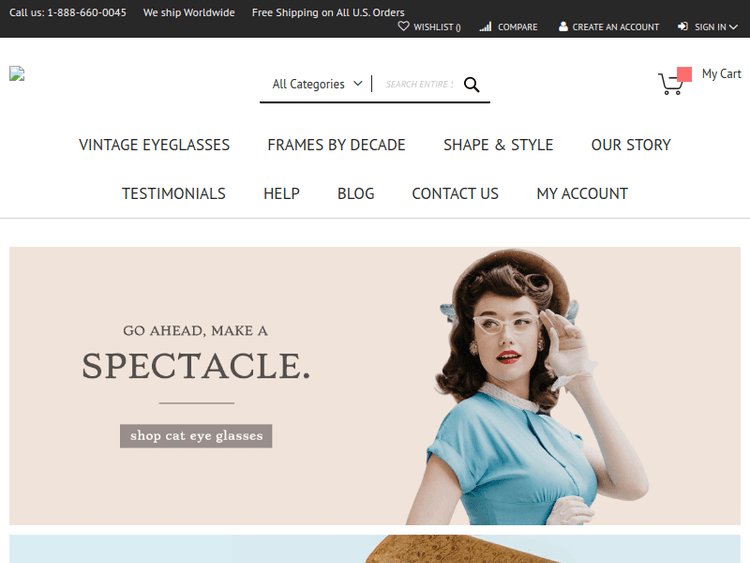Viewport: 750px width, 563px height.
Task: Click the broken logo image
Action: click(x=17, y=74)
